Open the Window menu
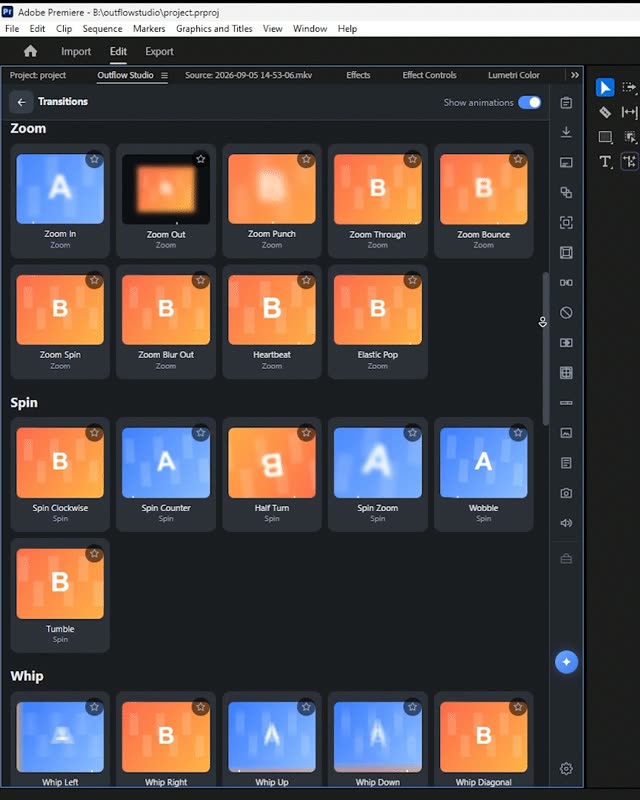 tap(310, 29)
